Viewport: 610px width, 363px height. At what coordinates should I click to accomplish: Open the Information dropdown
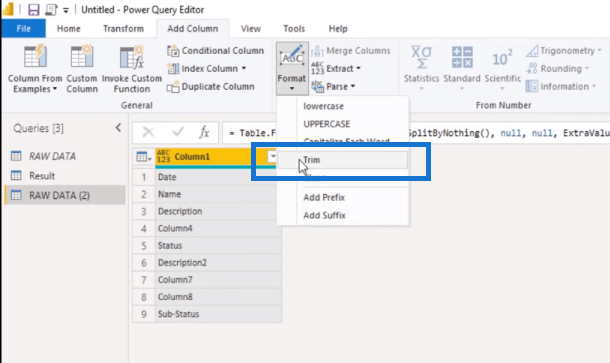(x=561, y=86)
